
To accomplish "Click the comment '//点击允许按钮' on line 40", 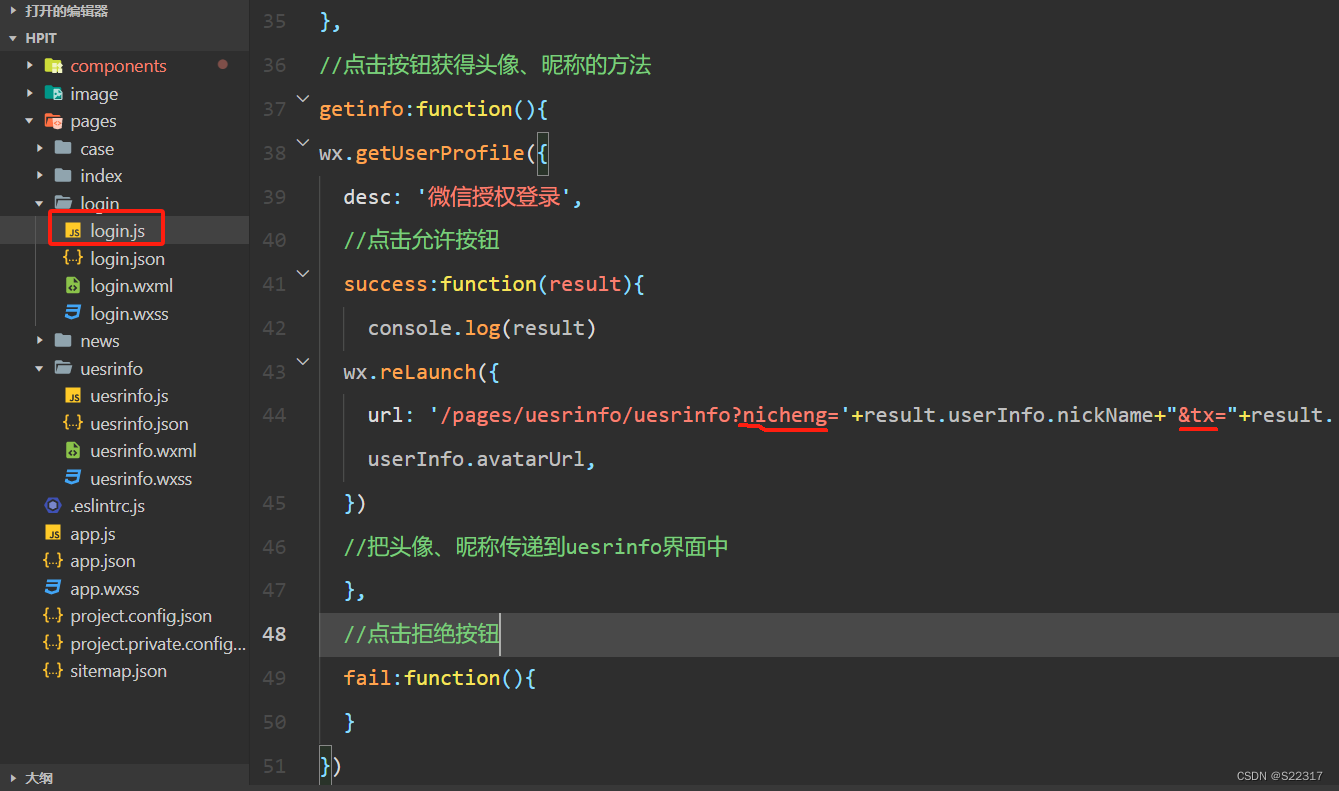I will [x=421, y=240].
